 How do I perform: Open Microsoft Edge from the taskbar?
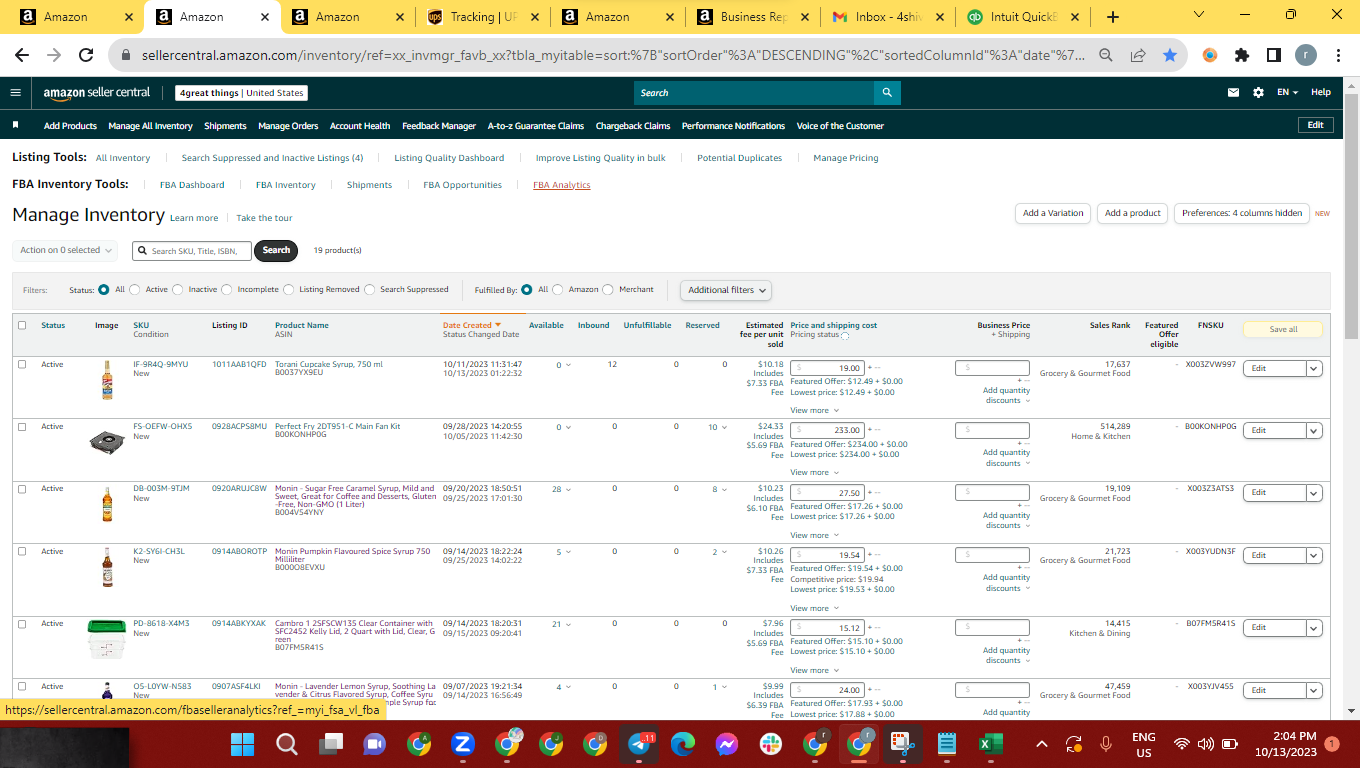683,744
